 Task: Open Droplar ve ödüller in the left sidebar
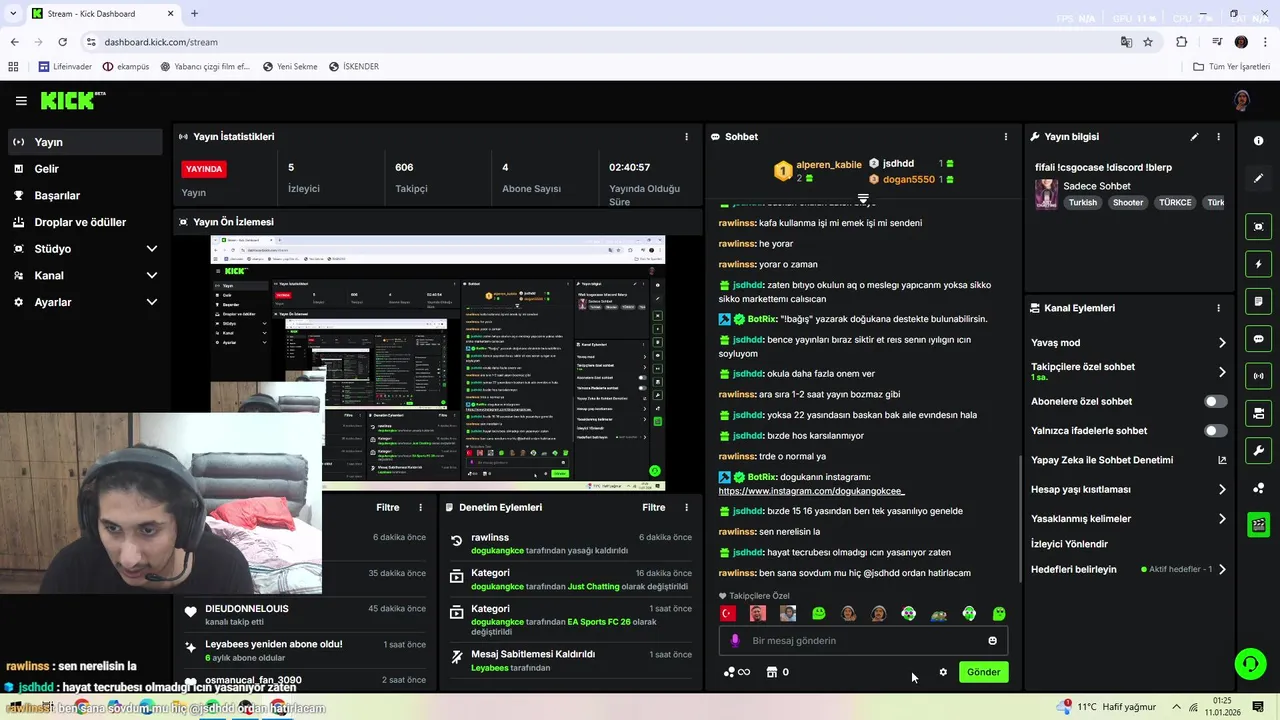tap(85, 222)
